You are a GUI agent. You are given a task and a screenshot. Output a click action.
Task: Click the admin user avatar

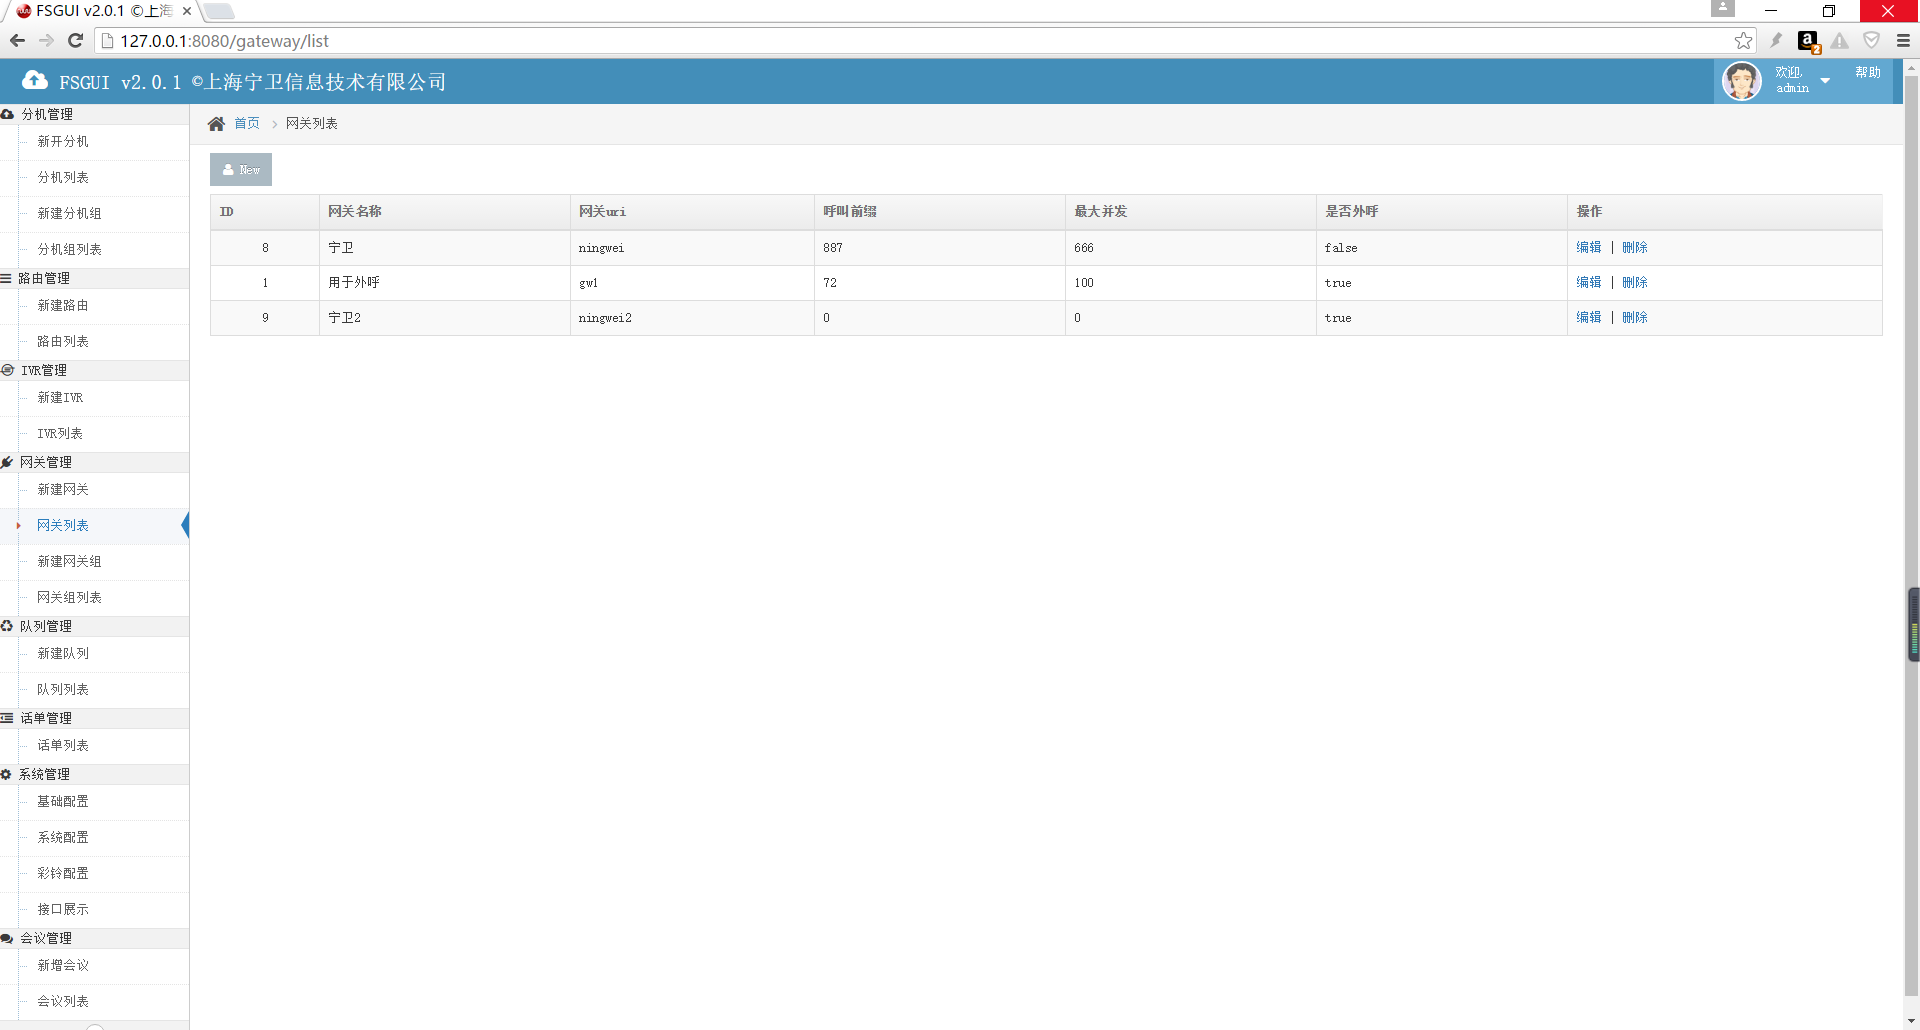tap(1741, 81)
